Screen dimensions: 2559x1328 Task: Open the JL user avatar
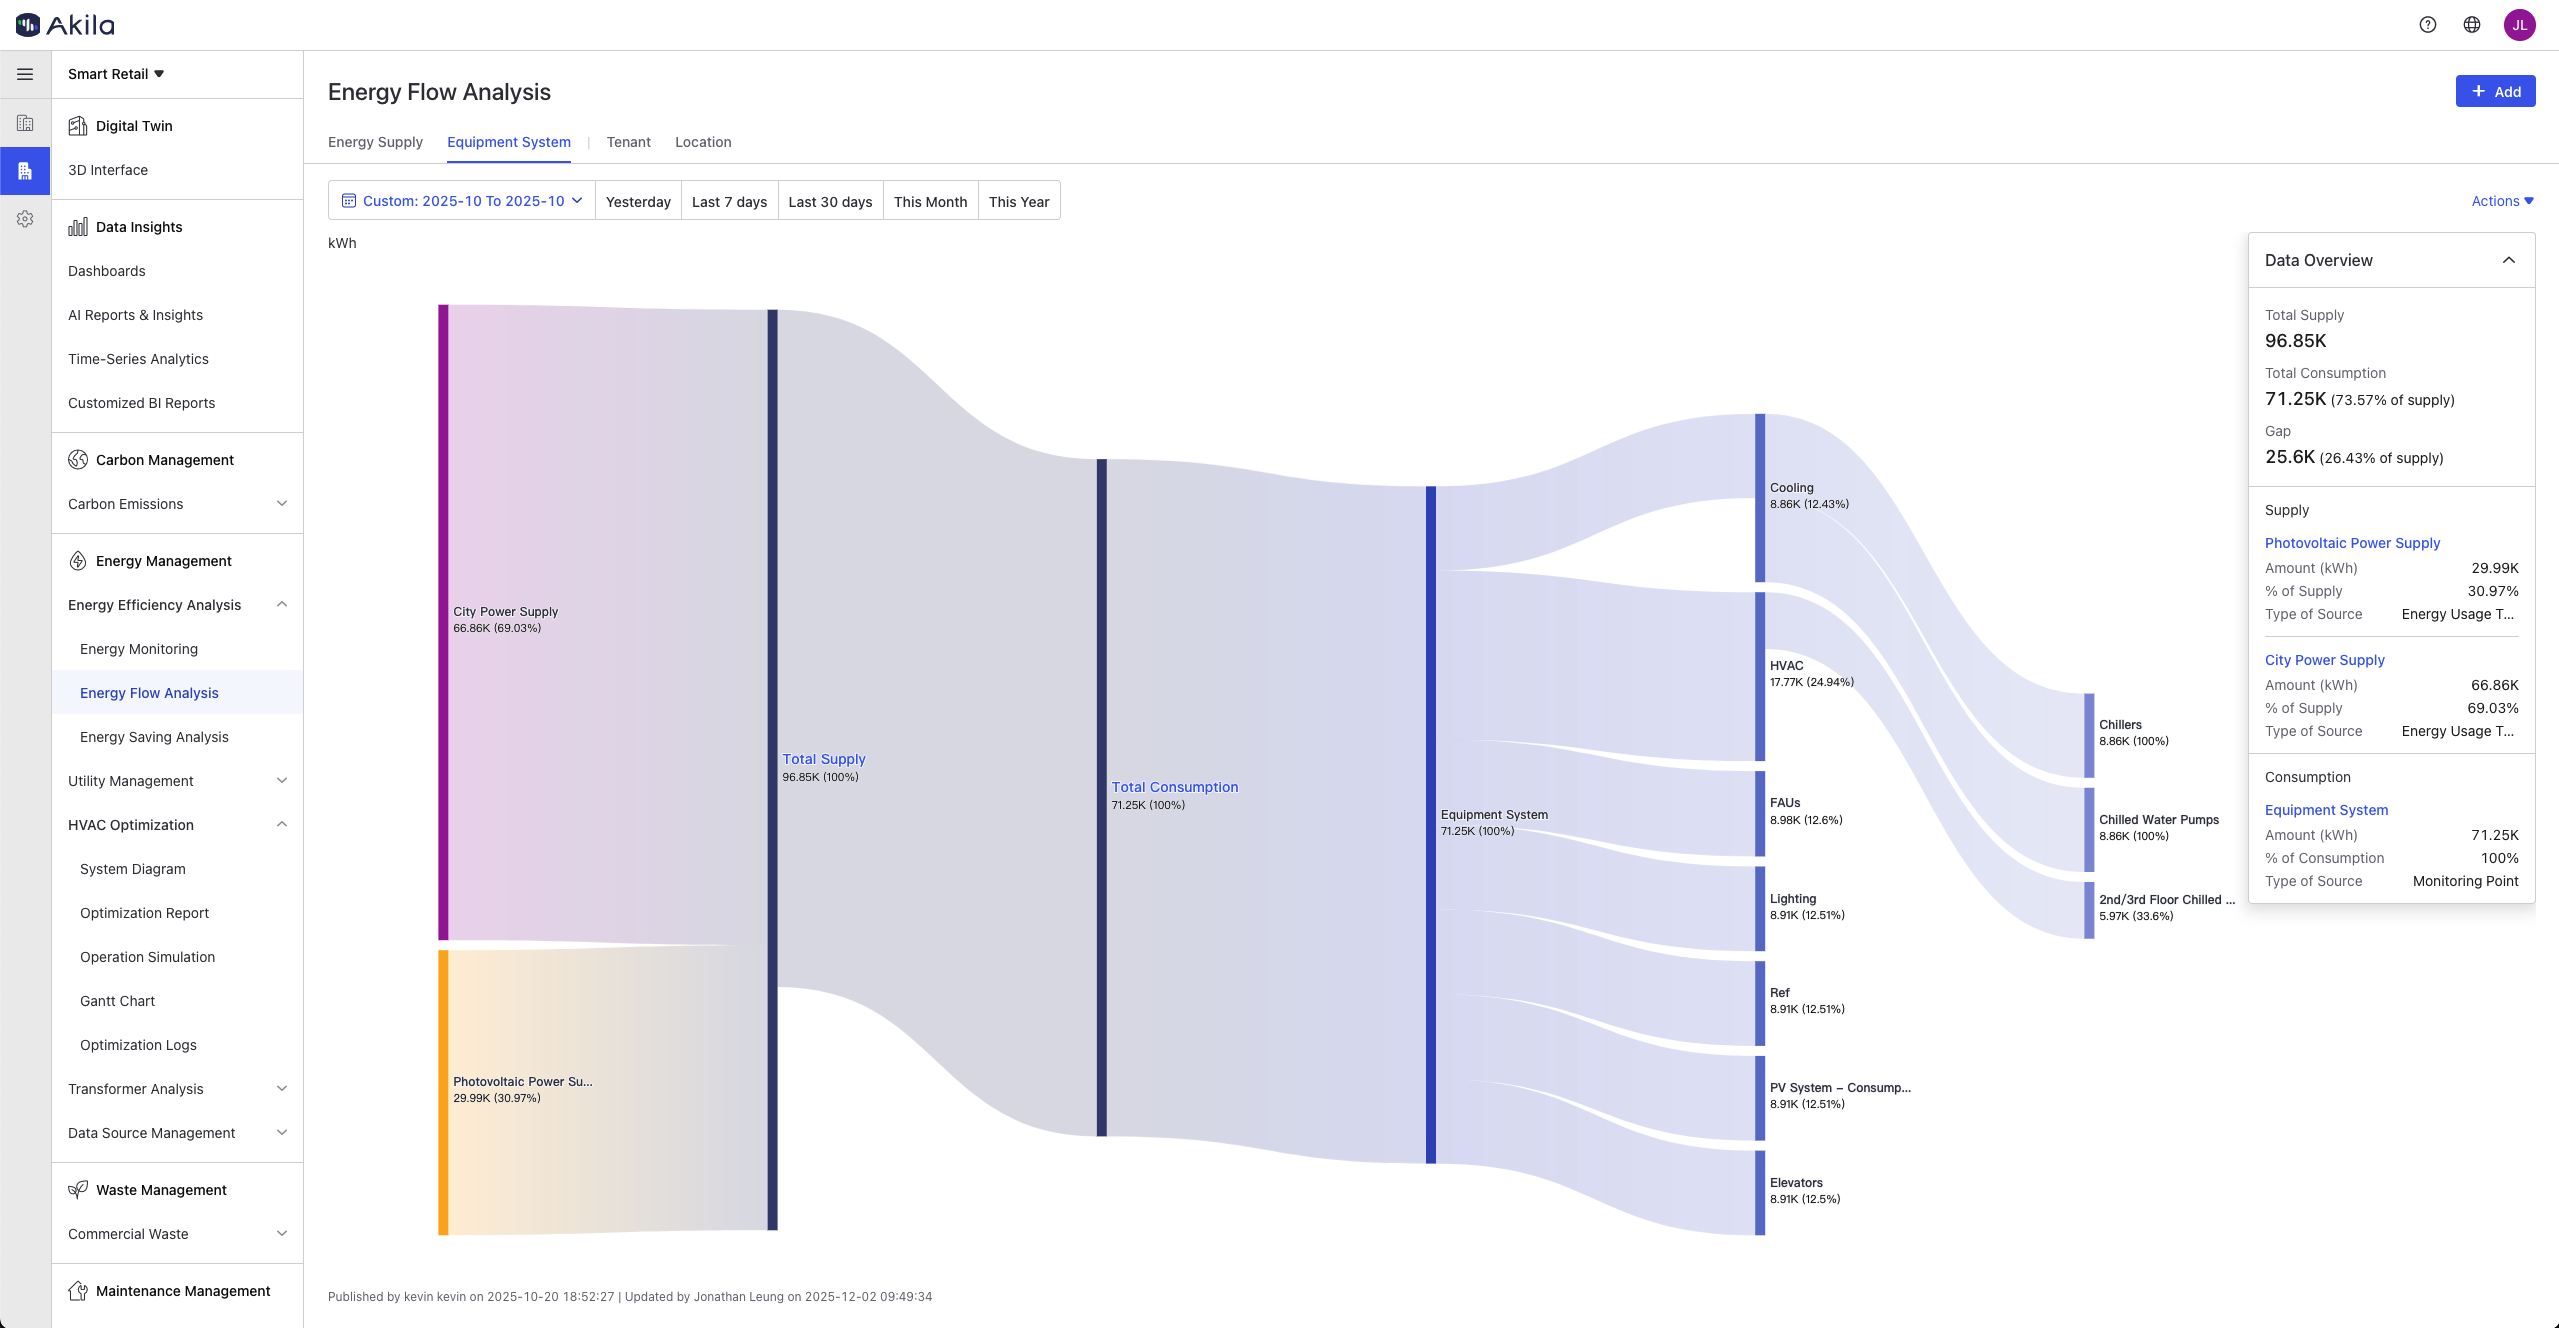2519,25
